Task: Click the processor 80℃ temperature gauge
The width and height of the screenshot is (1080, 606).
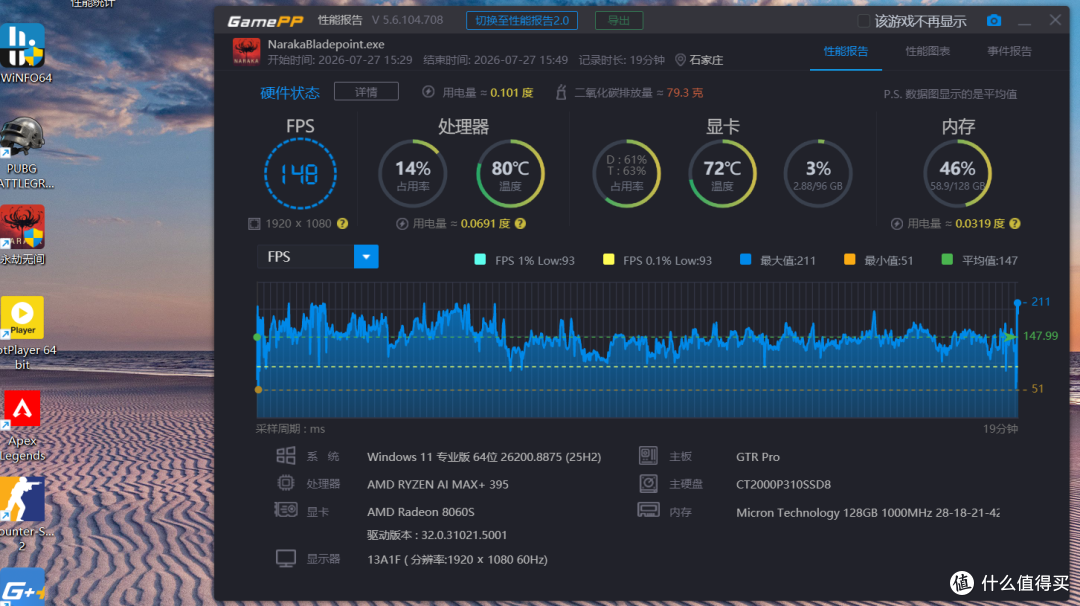Action: tap(510, 174)
